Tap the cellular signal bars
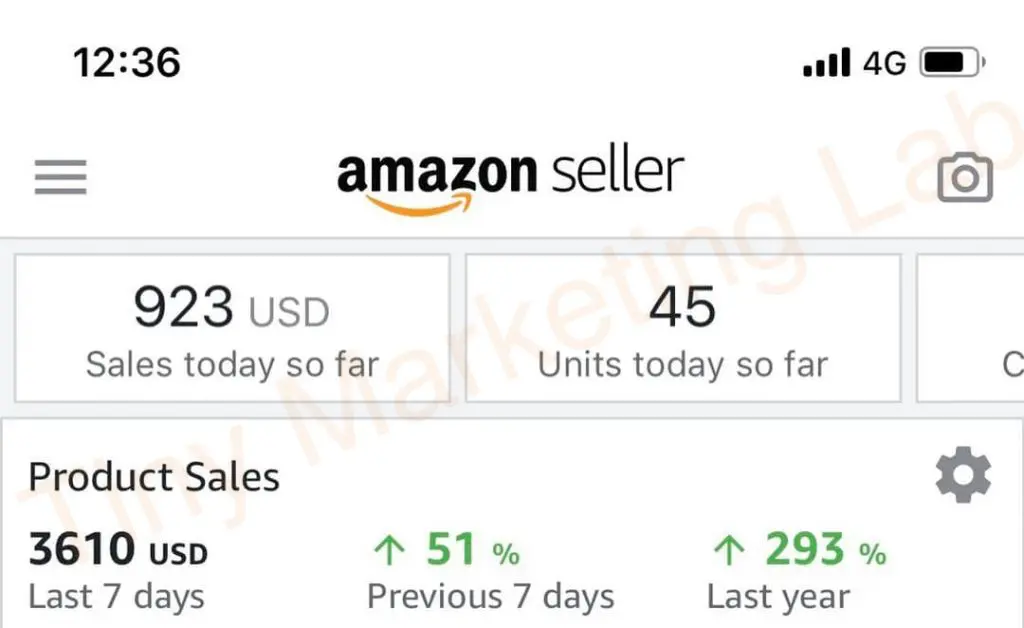 coord(827,62)
